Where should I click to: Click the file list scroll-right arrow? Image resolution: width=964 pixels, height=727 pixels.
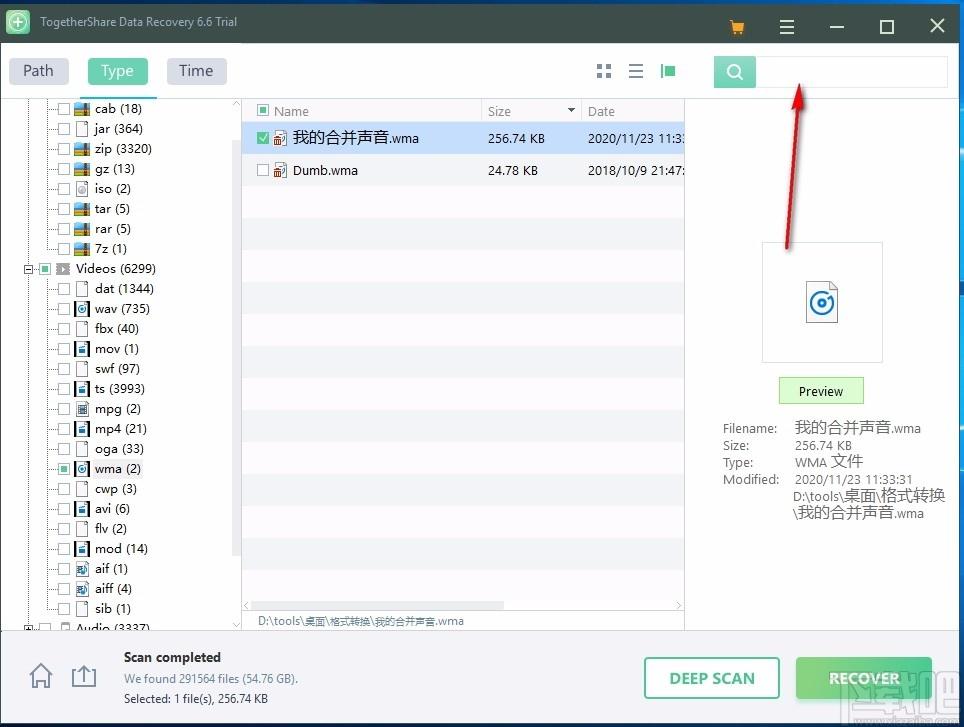click(679, 605)
